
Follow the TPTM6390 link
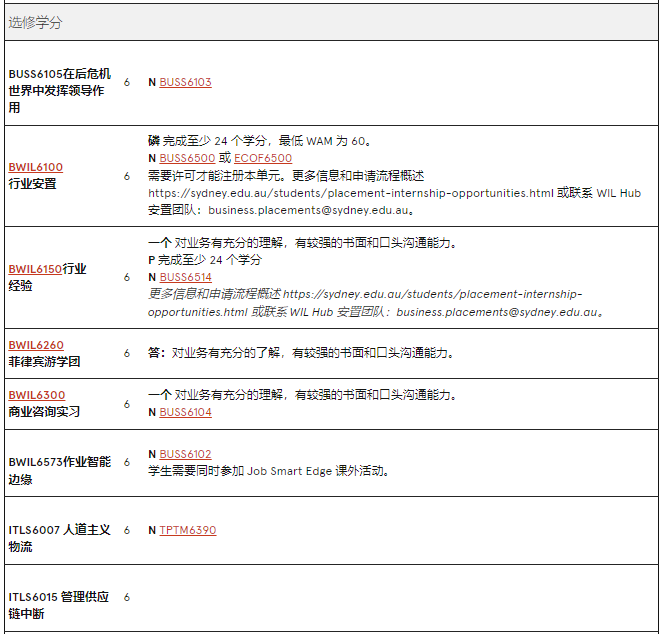coord(188,530)
